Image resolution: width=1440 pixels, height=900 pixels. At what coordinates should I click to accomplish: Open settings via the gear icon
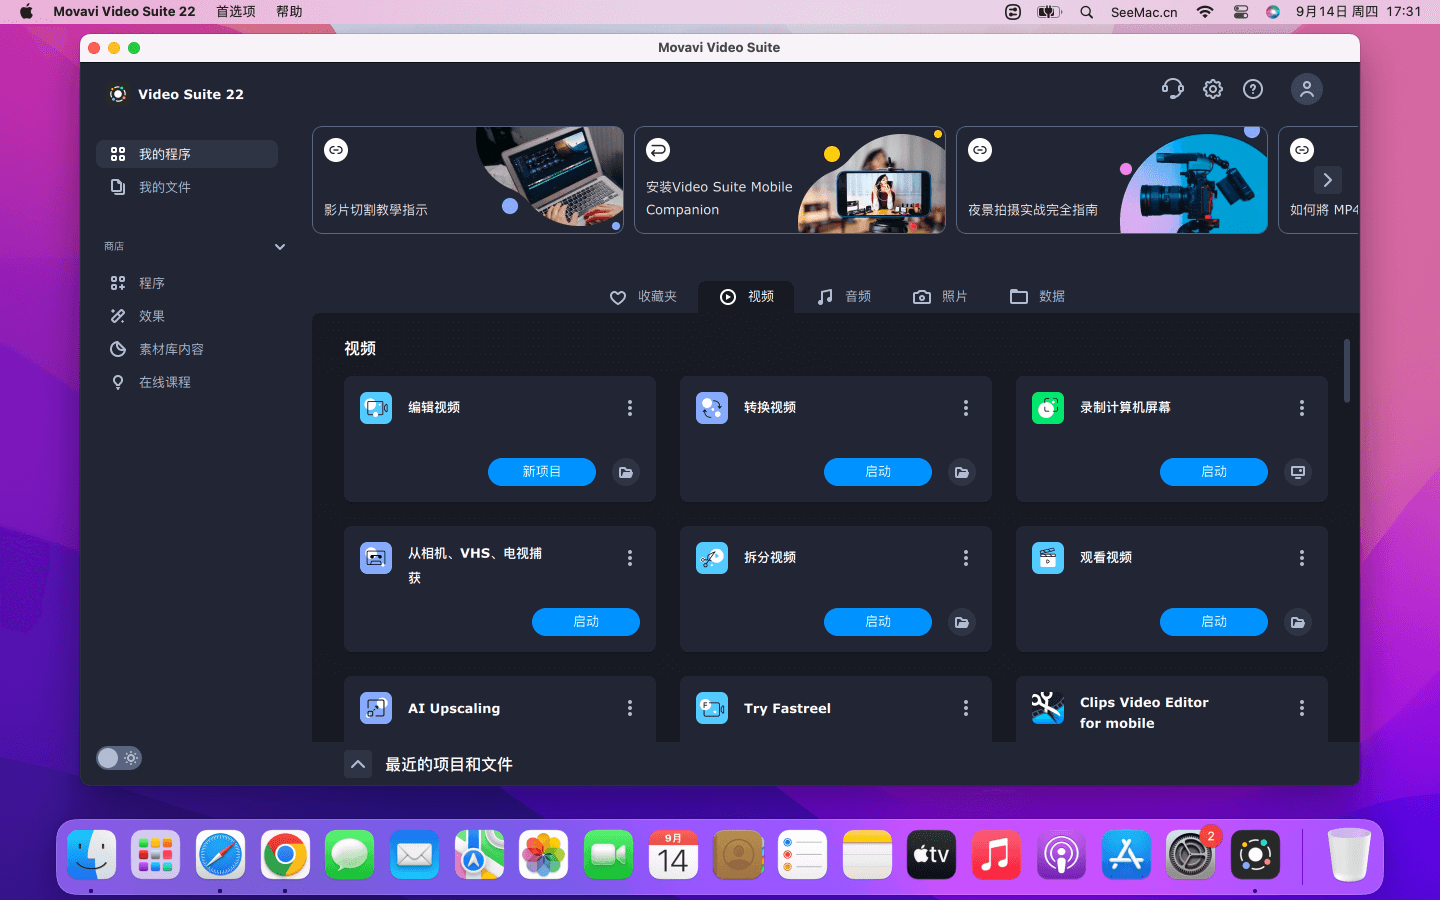pyautogui.click(x=1213, y=89)
